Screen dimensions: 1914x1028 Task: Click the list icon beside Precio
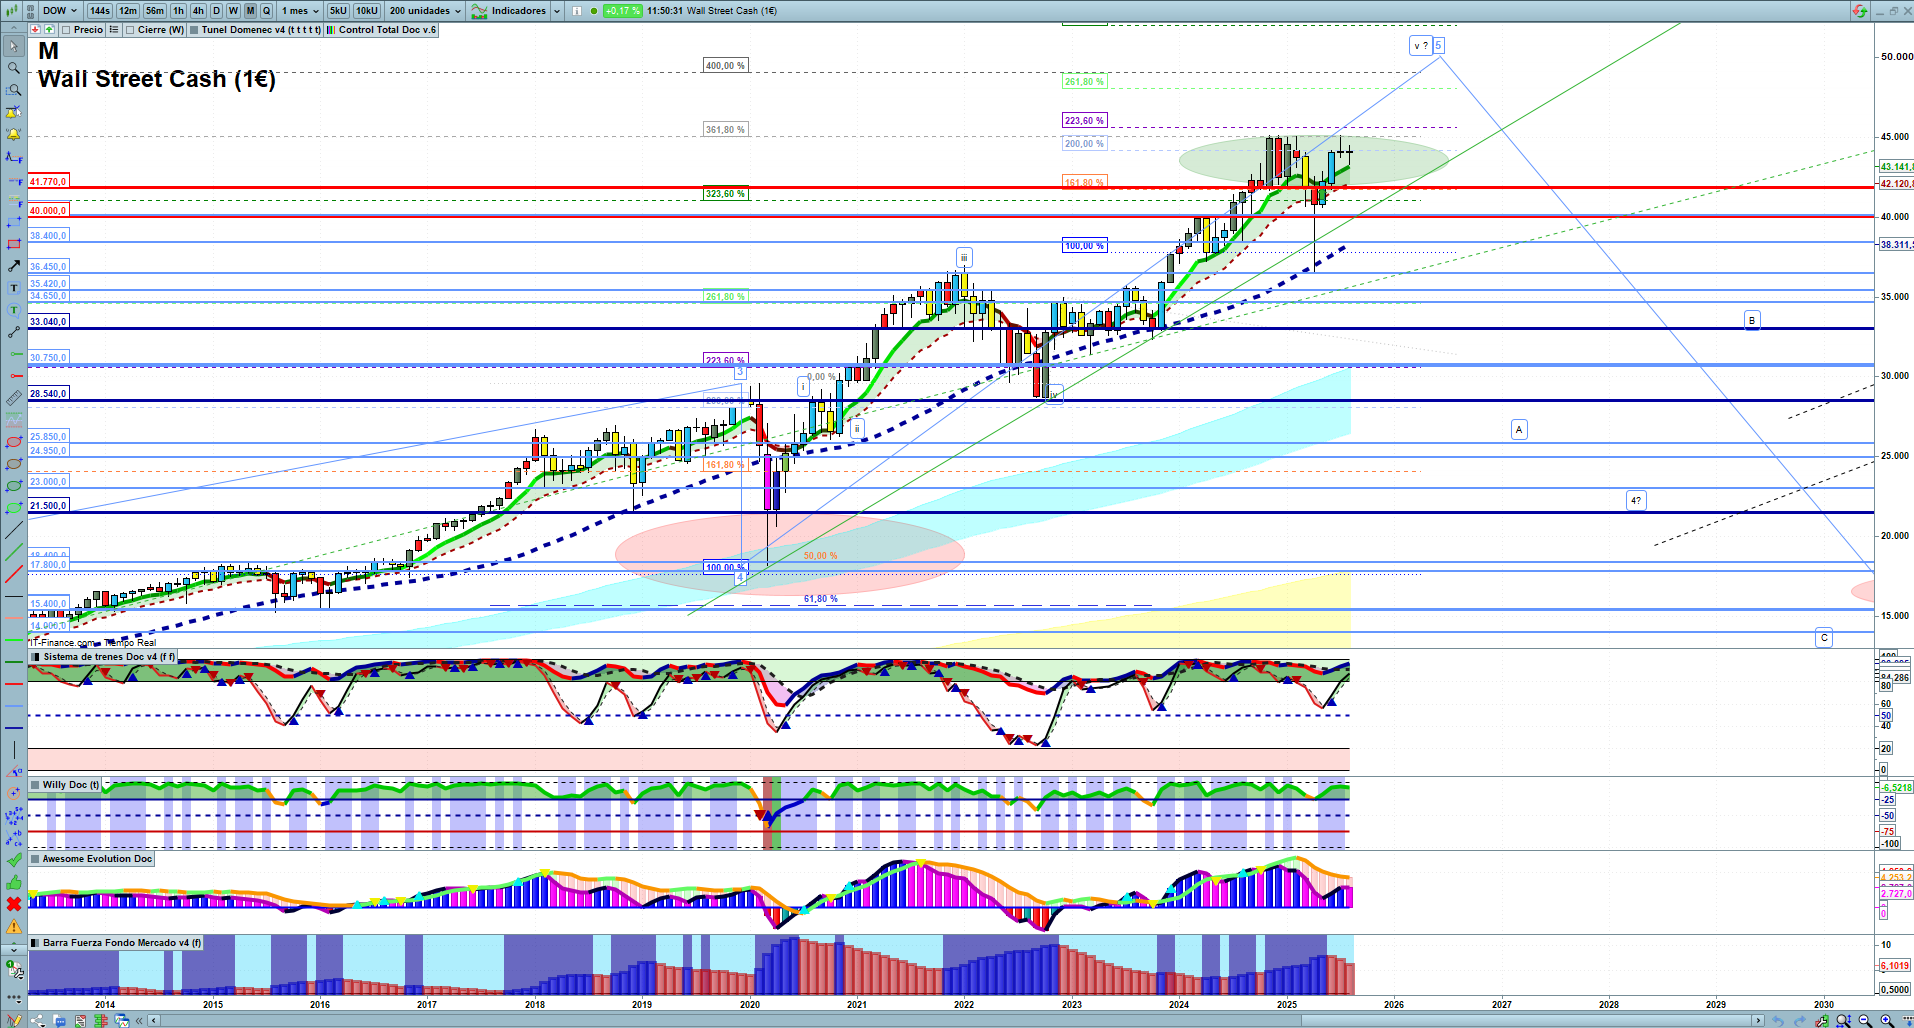tap(114, 30)
